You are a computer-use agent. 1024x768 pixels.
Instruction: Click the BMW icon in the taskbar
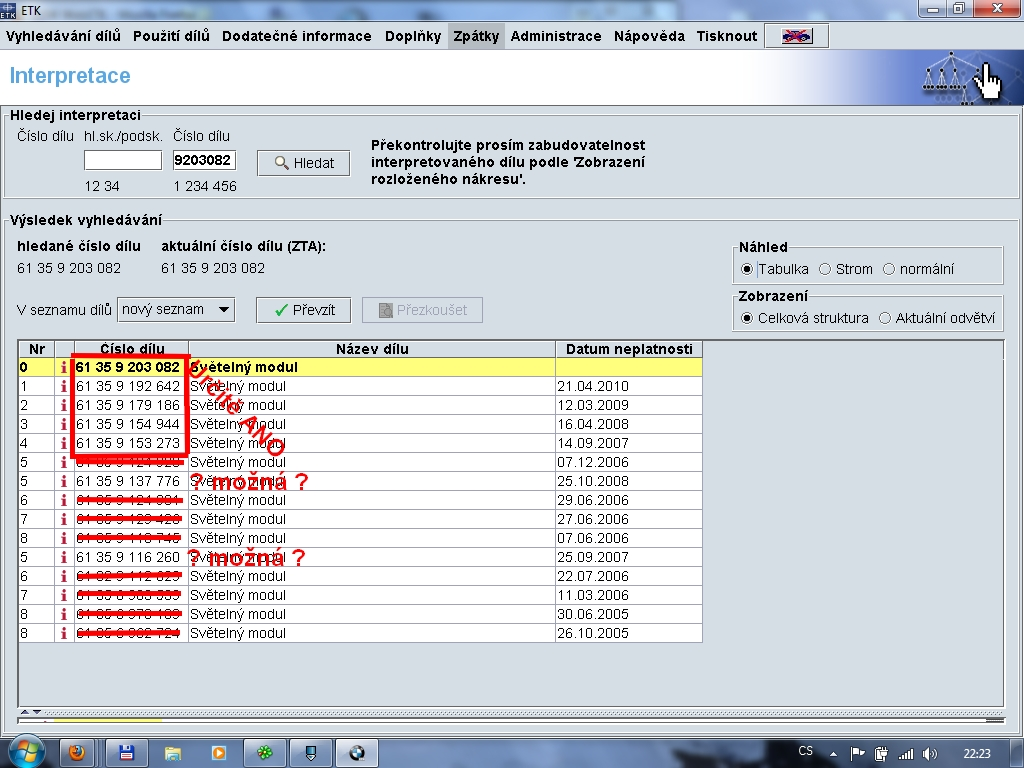[x=356, y=753]
